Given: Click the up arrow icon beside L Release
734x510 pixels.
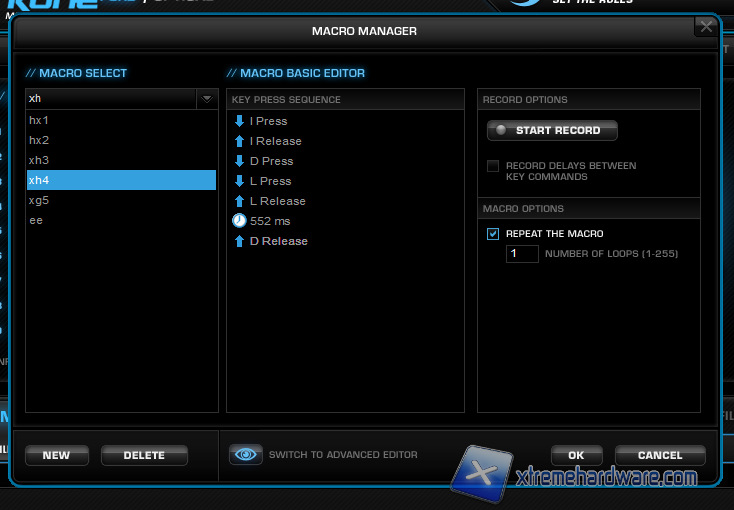Looking at the screenshot, I should coord(239,201).
